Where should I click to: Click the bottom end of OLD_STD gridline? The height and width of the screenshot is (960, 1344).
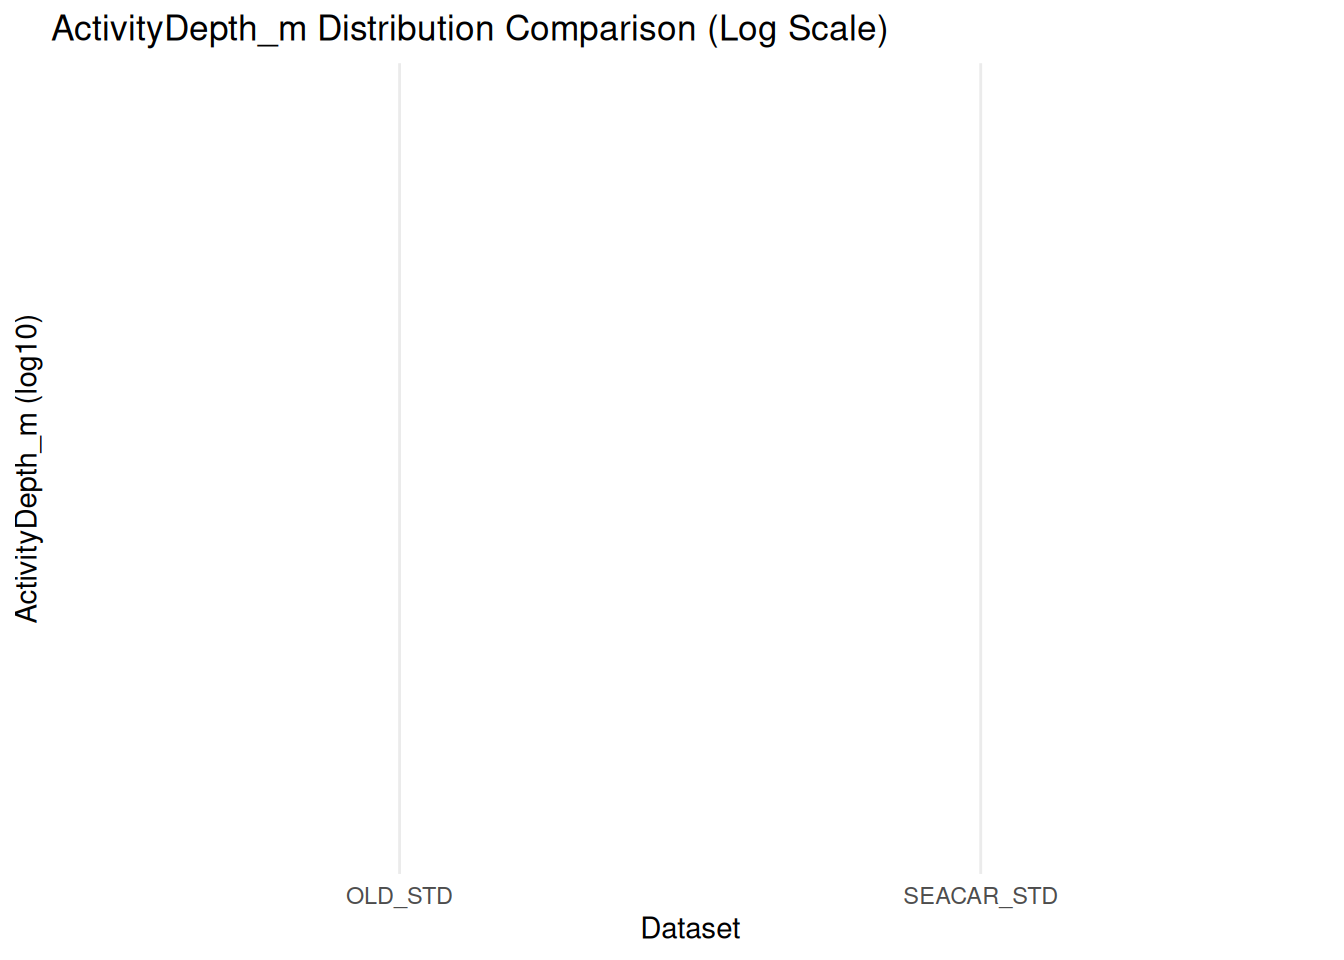pos(400,870)
